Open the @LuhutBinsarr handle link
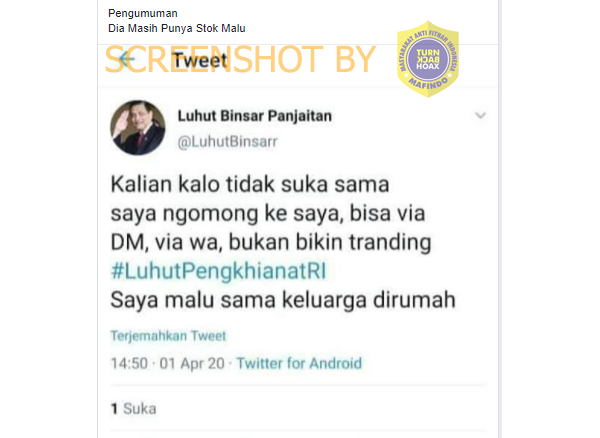 [x=227, y=142]
